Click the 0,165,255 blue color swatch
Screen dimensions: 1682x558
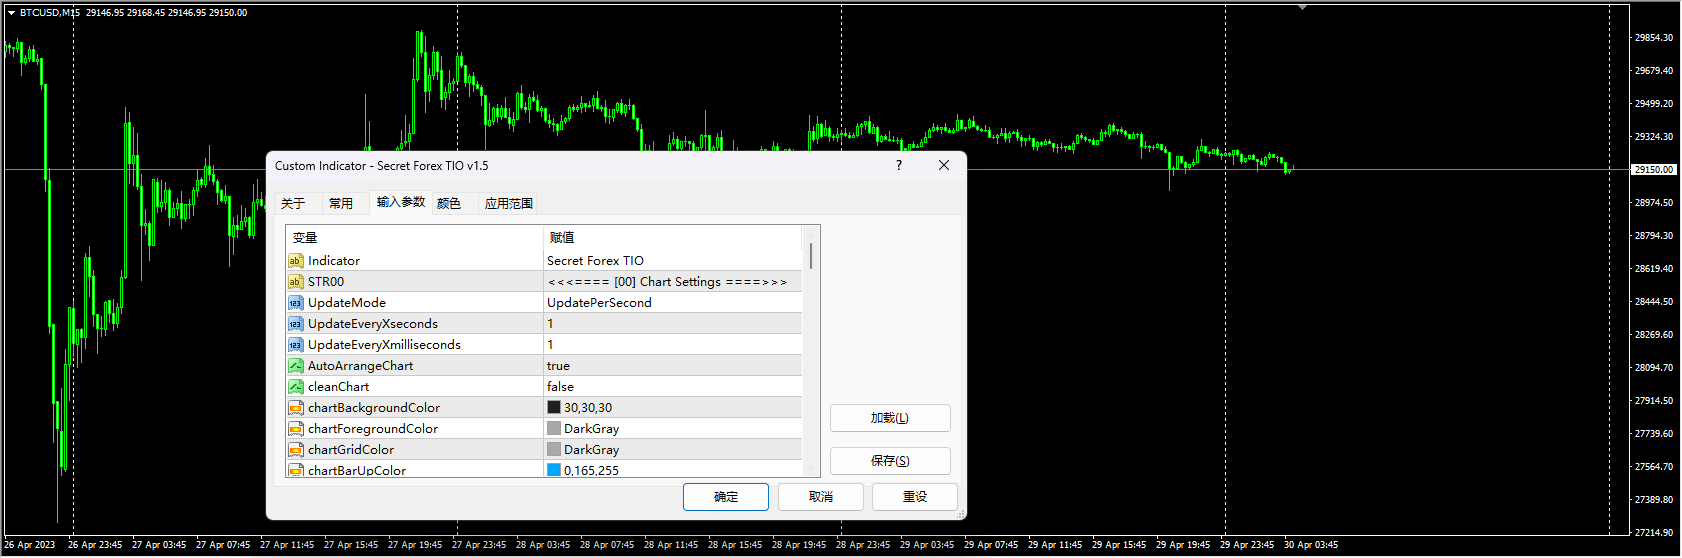pyautogui.click(x=554, y=470)
